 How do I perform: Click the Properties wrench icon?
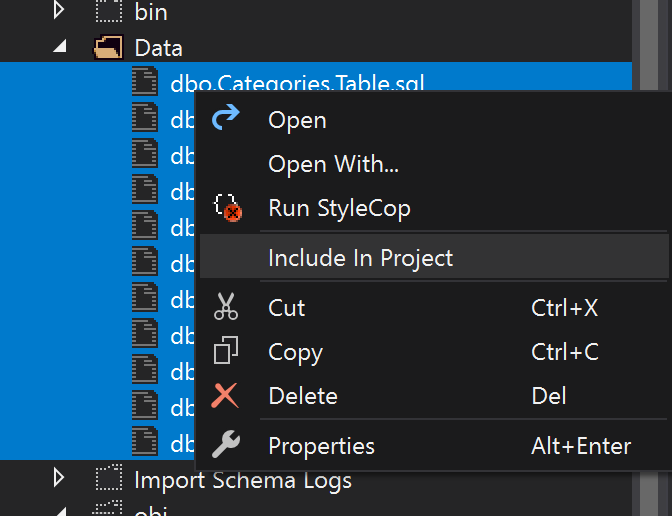(227, 445)
